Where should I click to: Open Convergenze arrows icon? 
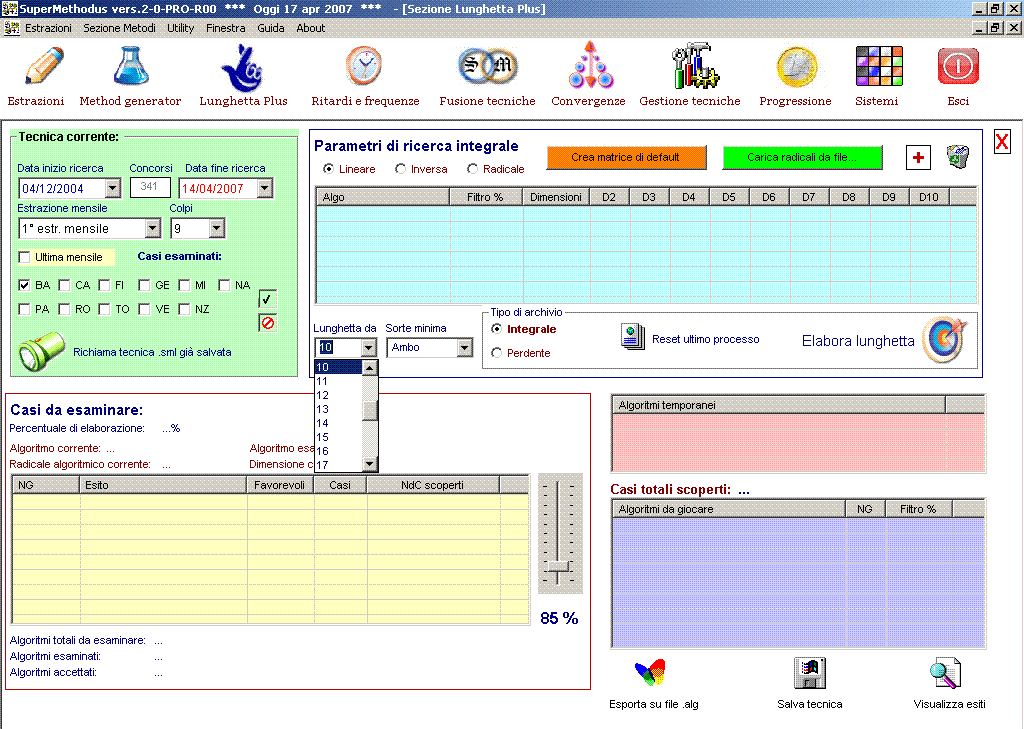point(590,65)
